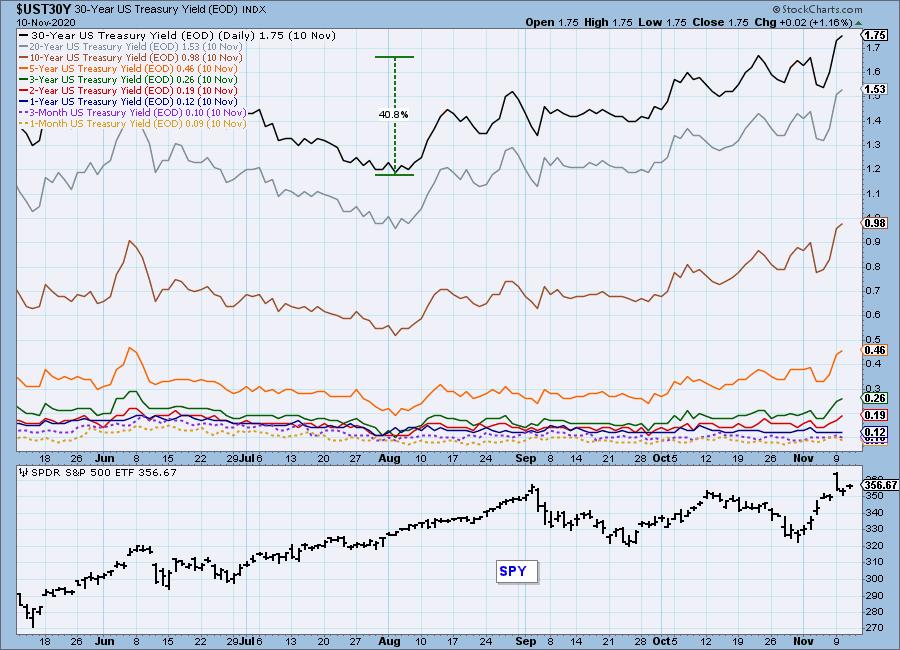Select the 30-Year US Treasury Yield legend entry
The image size is (900, 650).
(178, 36)
